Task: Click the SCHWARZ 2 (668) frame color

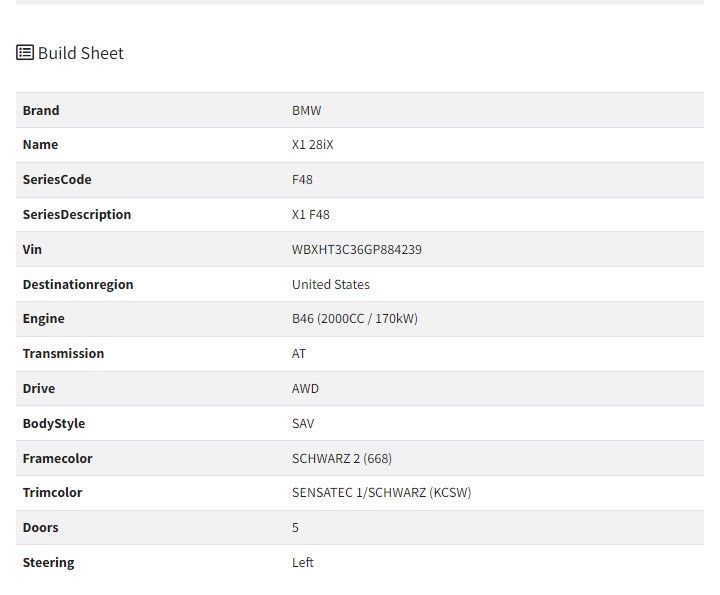Action: (341, 458)
